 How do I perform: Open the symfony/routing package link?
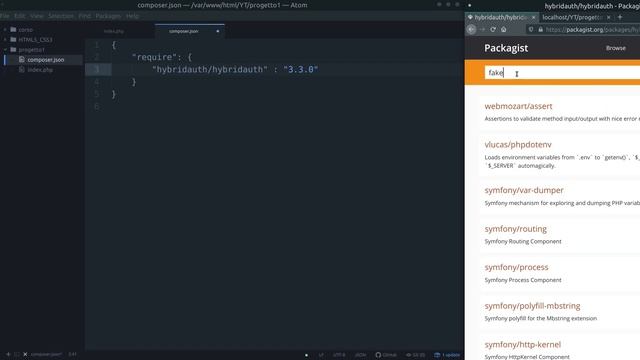coord(516,229)
